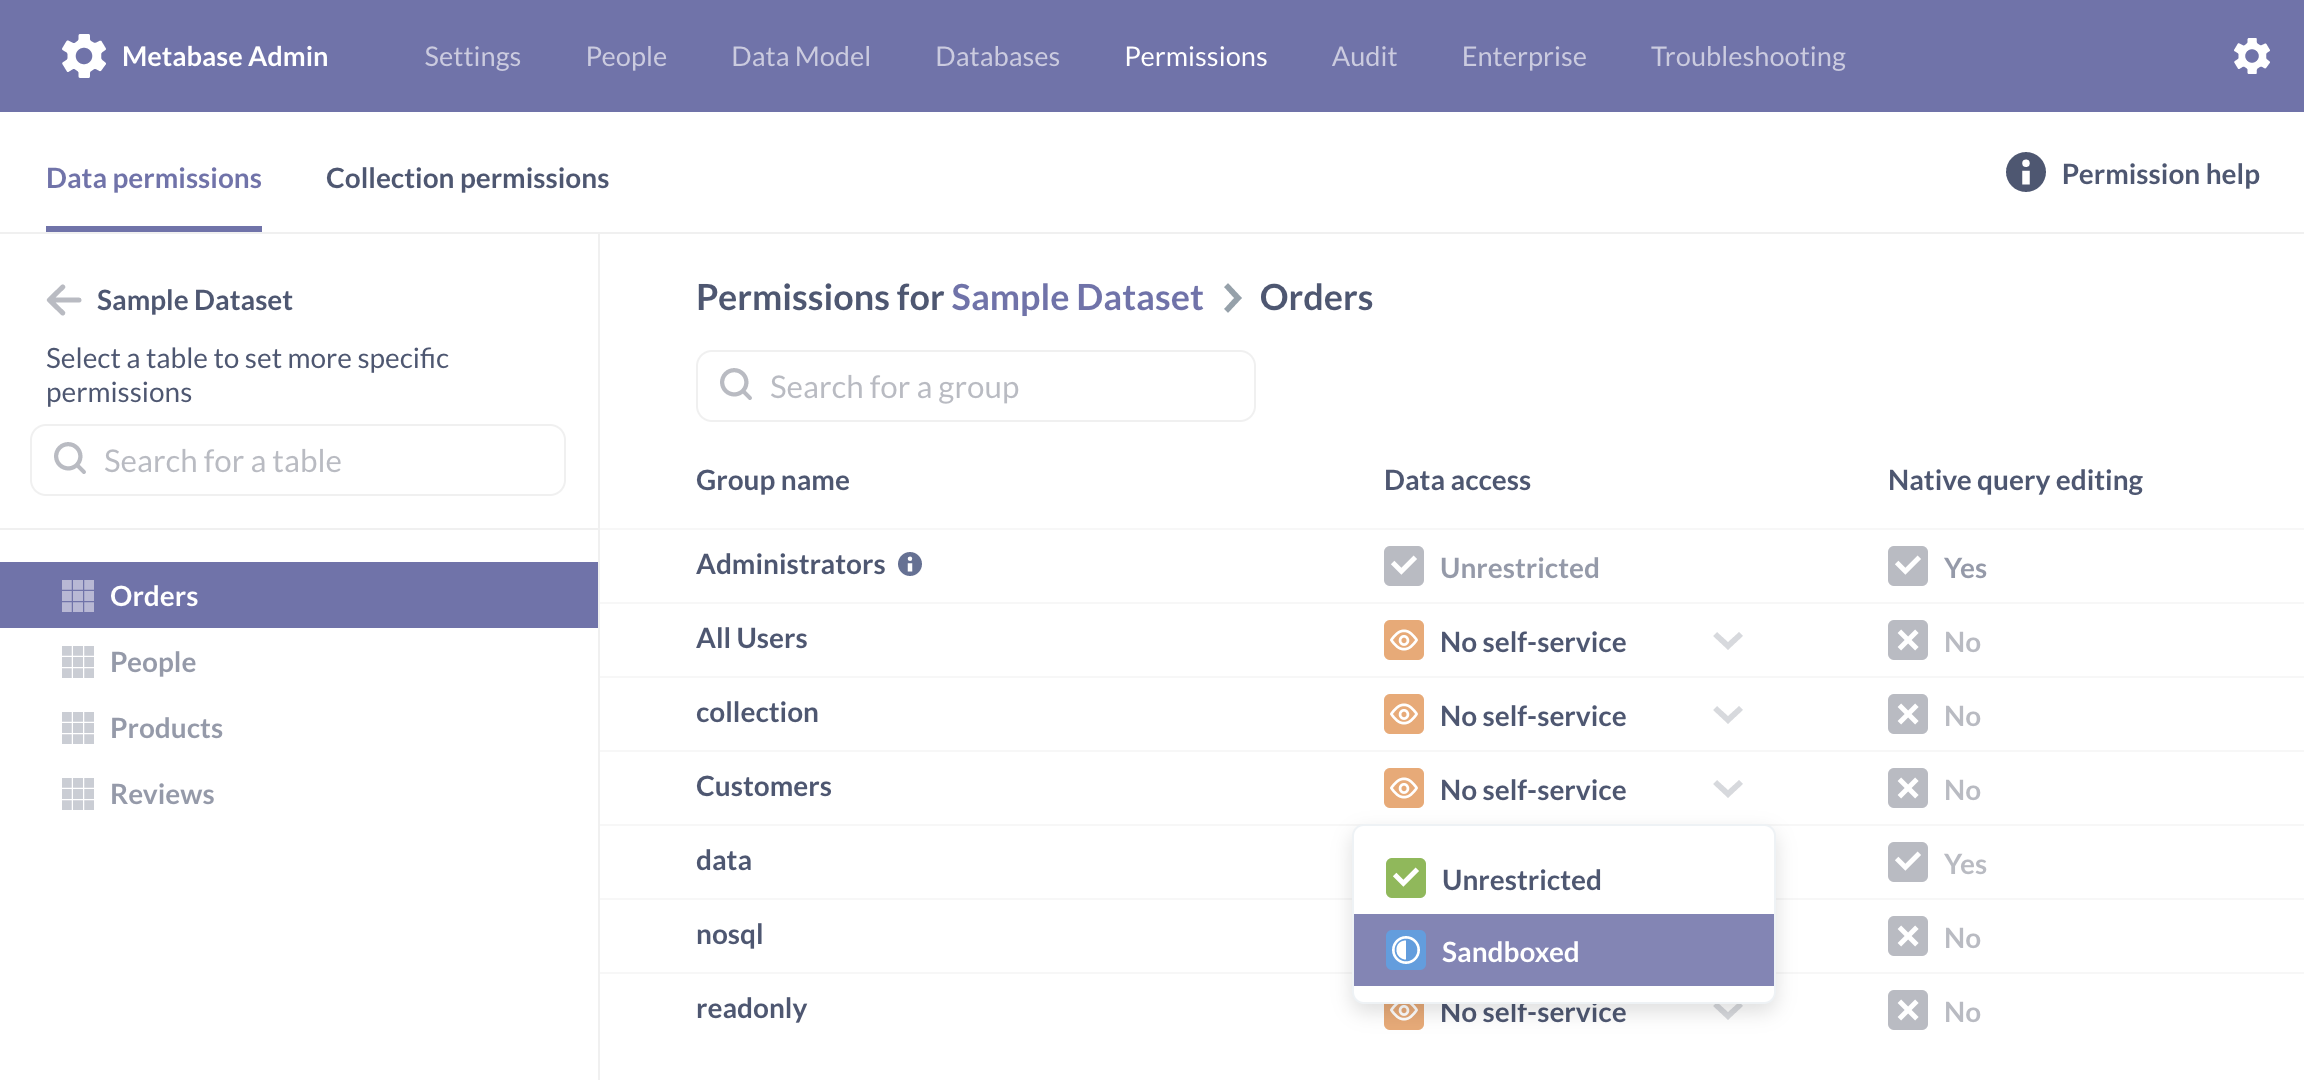Click the Products table grid icon
Image resolution: width=2304 pixels, height=1080 pixels.
[x=78, y=728]
